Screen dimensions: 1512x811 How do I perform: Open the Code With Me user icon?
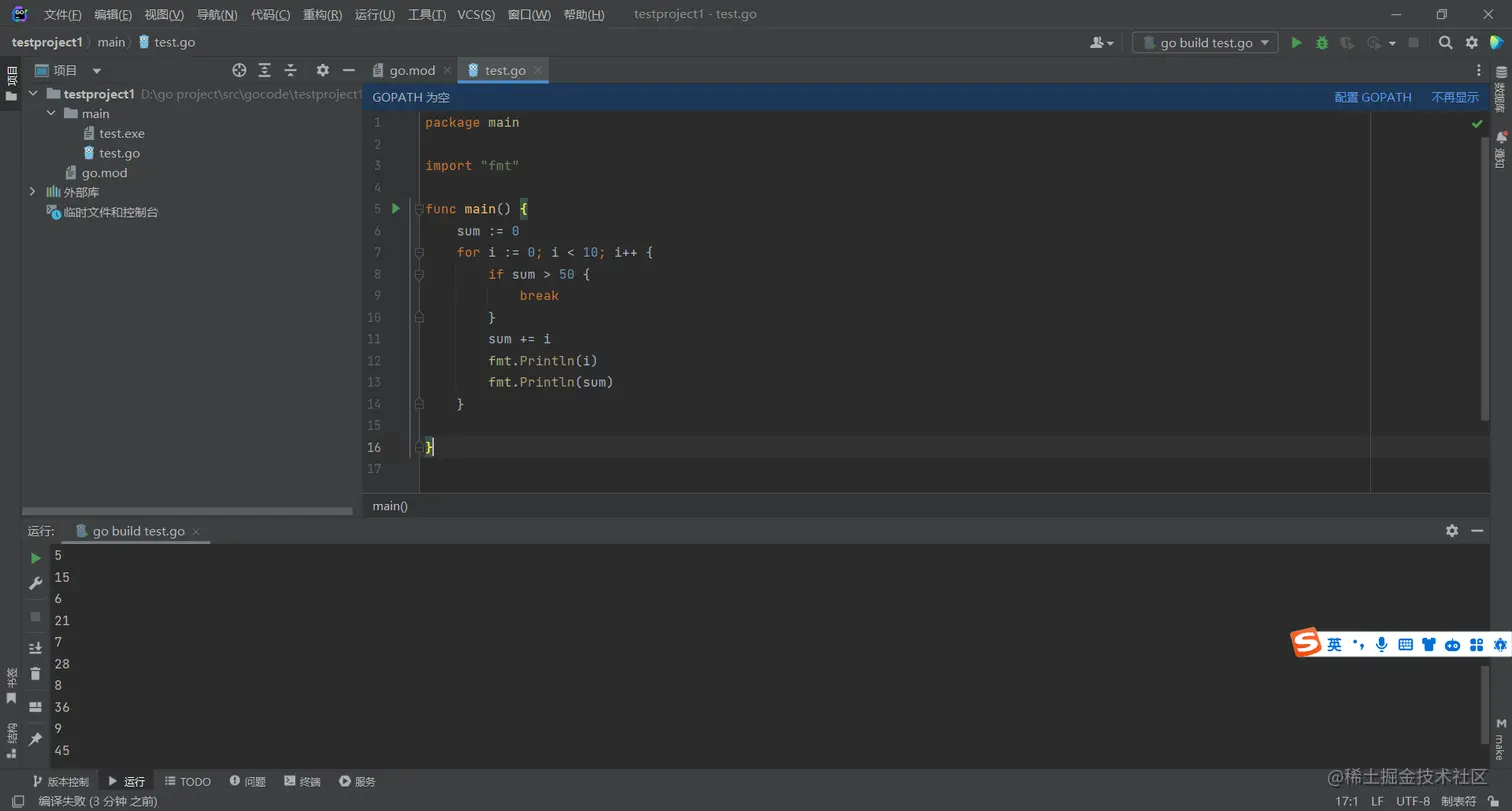point(1098,43)
